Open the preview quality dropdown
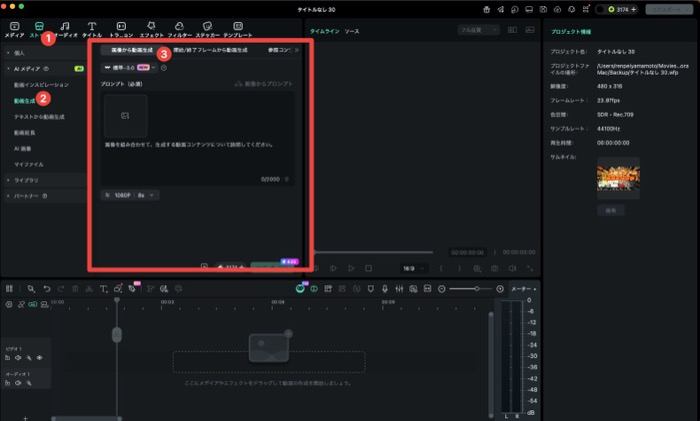Image resolution: width=700 pixels, height=421 pixels. (x=478, y=30)
